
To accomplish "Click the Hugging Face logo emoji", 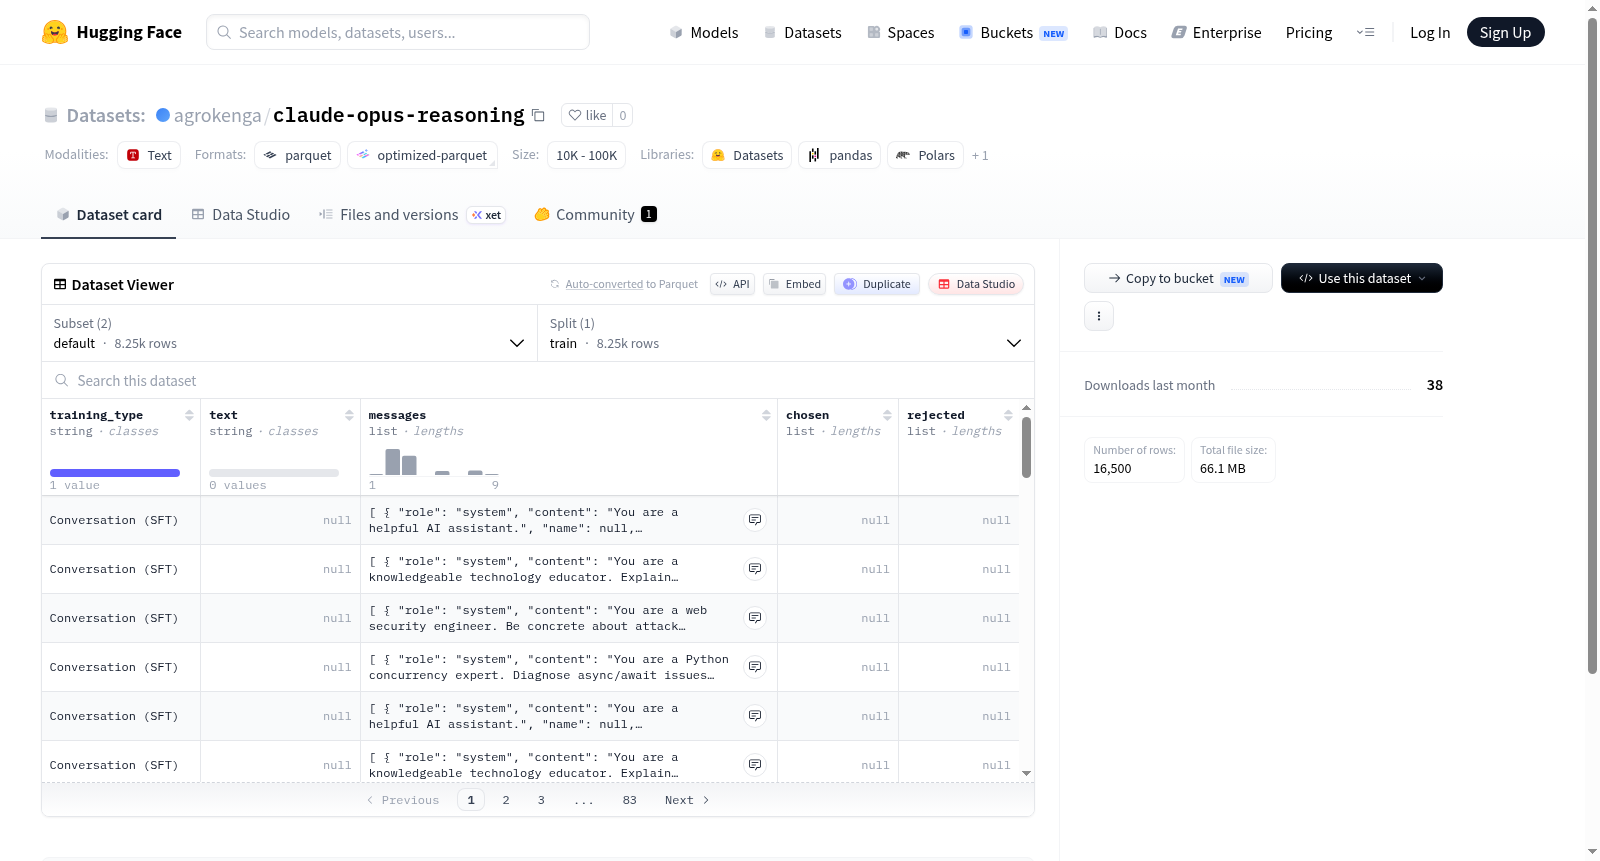I will point(55,32).
